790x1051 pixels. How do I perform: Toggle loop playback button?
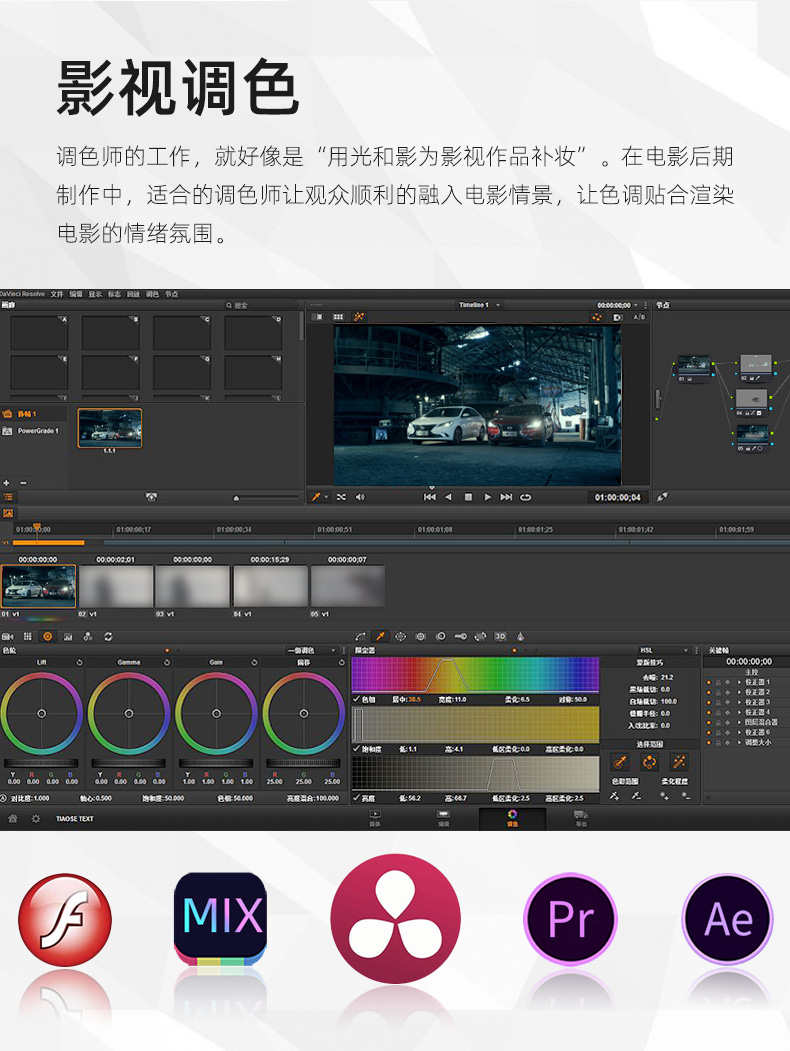[x=526, y=497]
